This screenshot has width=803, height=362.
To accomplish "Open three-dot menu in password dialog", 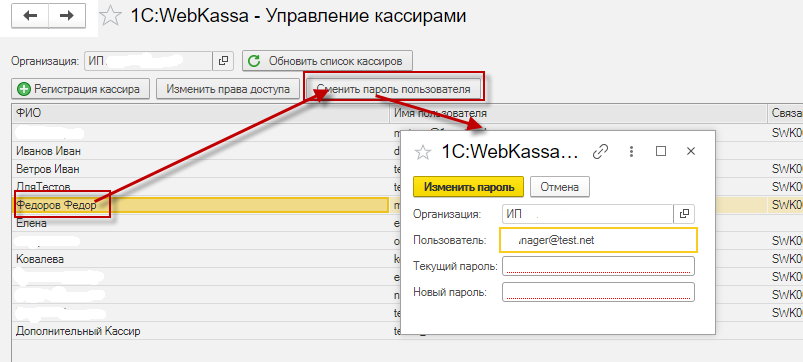I will tap(631, 151).
